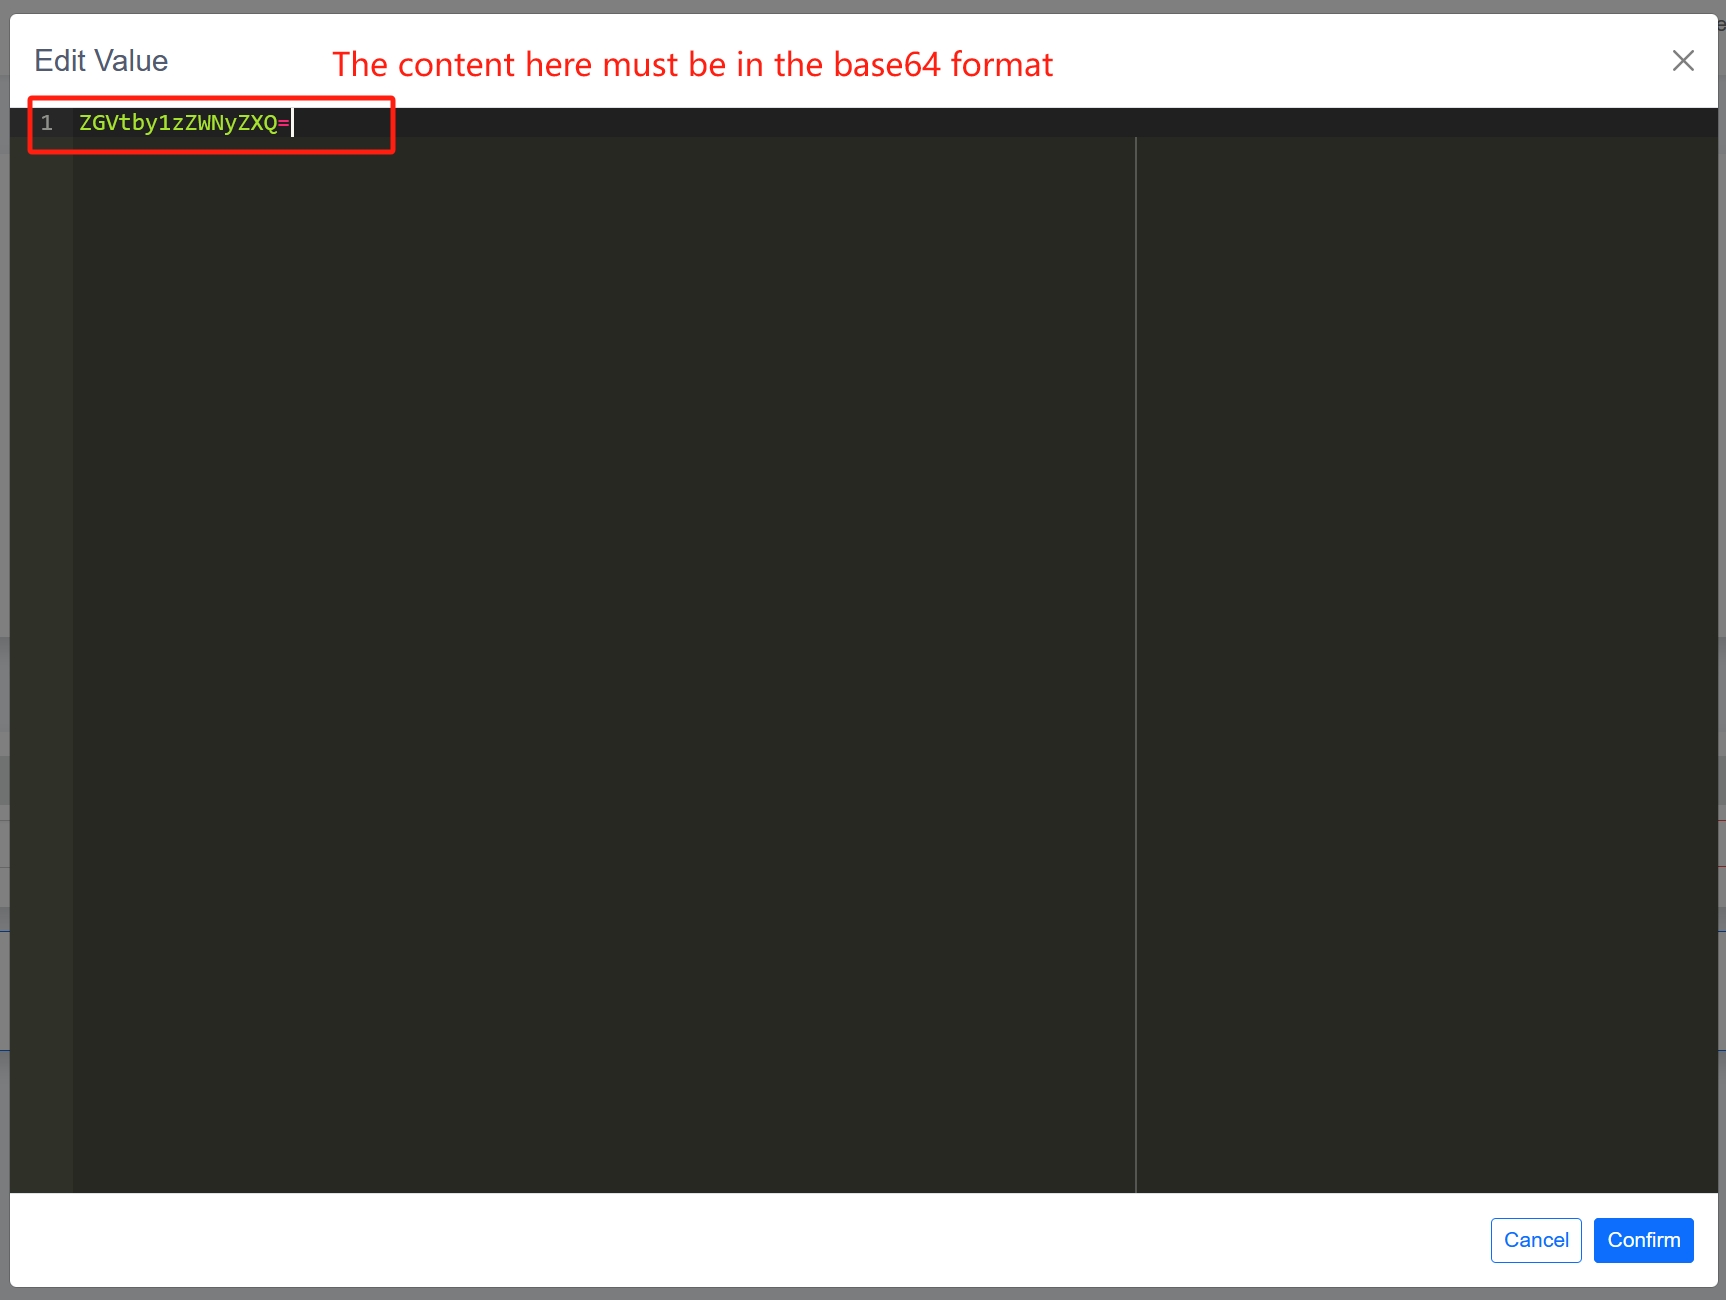Select line number 1 in the gutter
The image size is (1726, 1300).
[46, 123]
